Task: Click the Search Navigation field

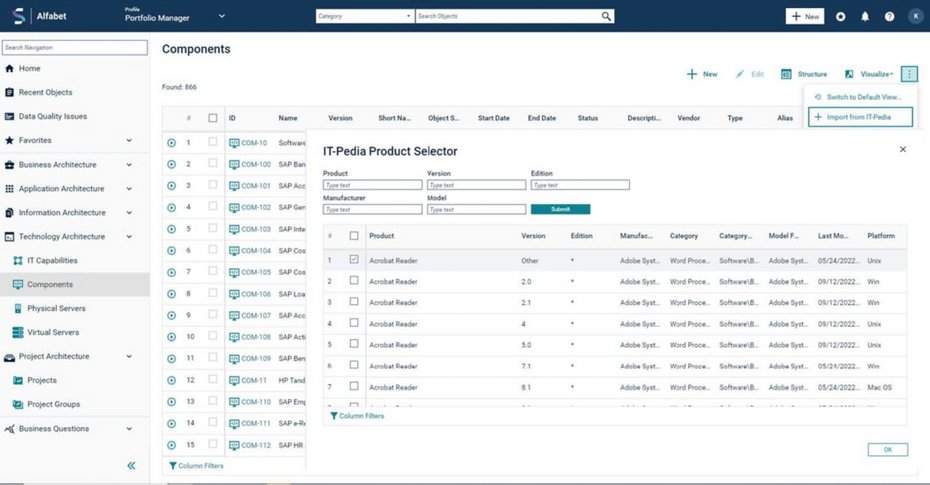Action: pyautogui.click(x=75, y=47)
